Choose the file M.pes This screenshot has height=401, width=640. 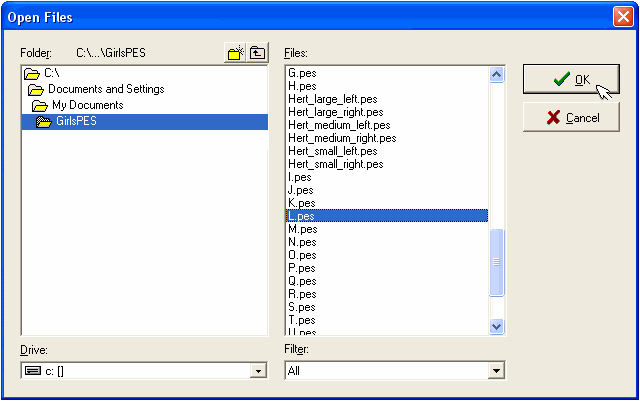302,229
